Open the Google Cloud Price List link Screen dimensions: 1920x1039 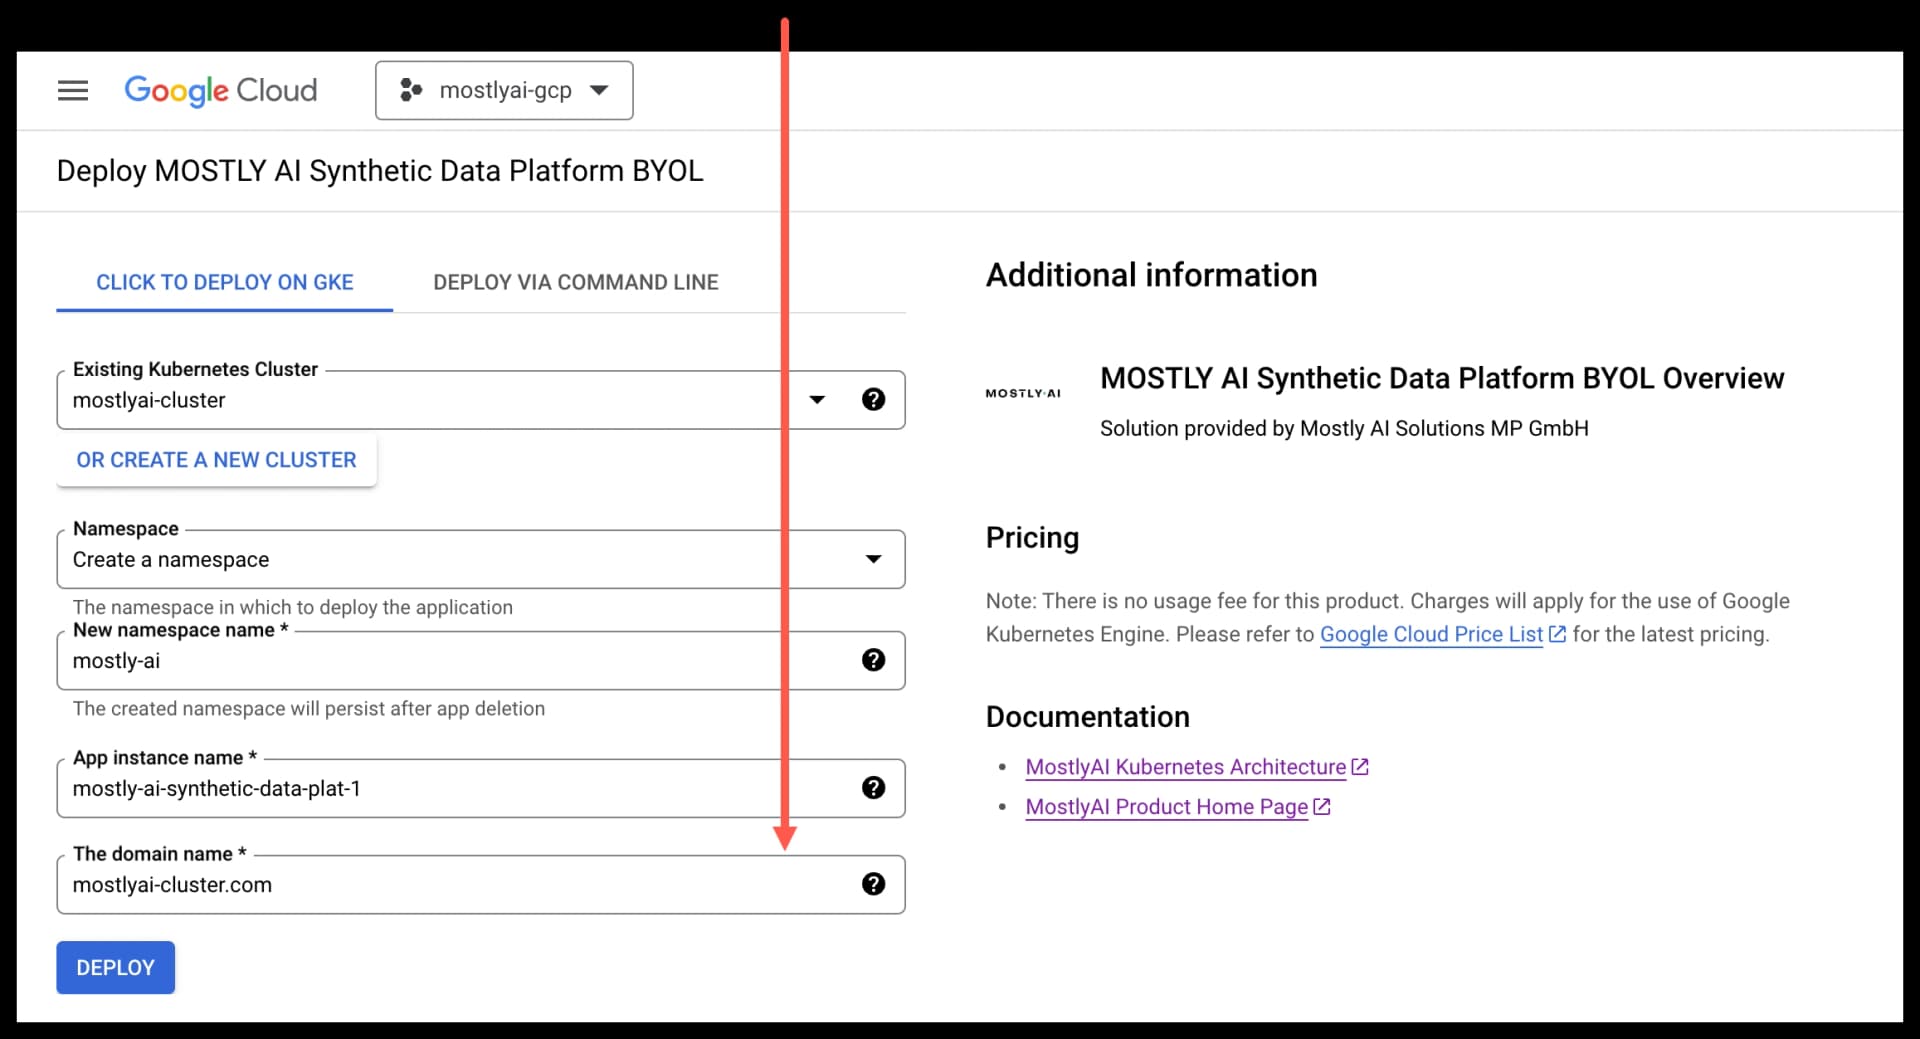point(1432,634)
